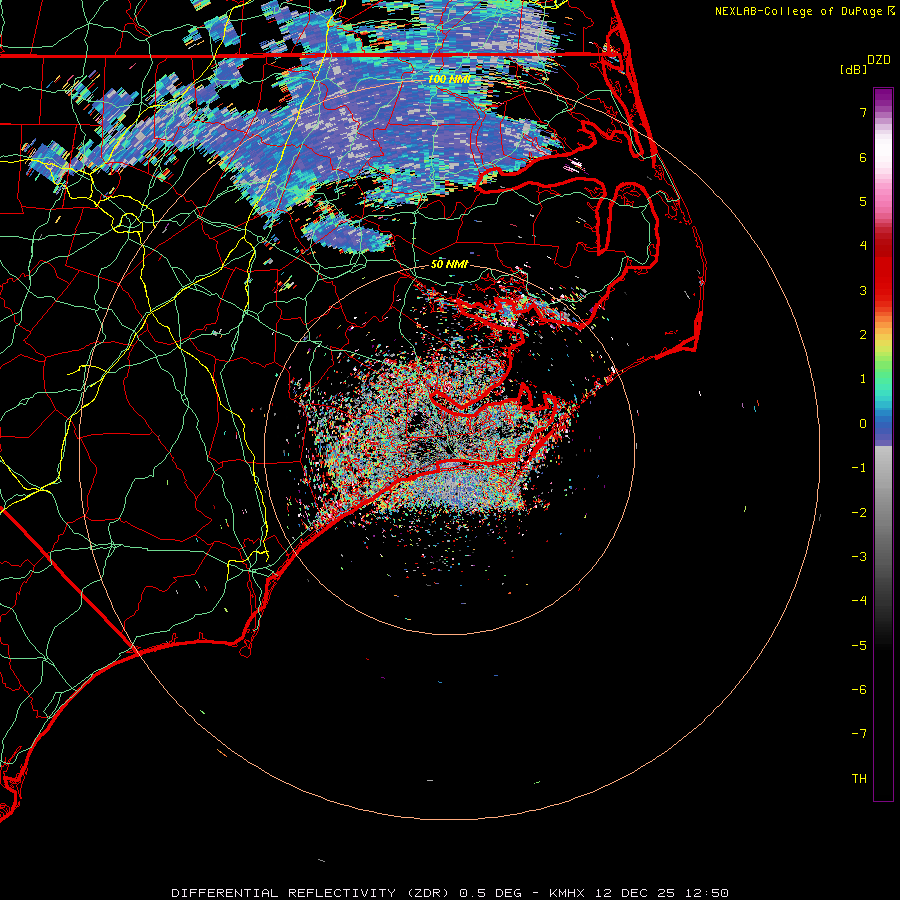Screen dimensions: 900x900
Task: Click the '100 NMI' range ring label
Action: pos(449,79)
